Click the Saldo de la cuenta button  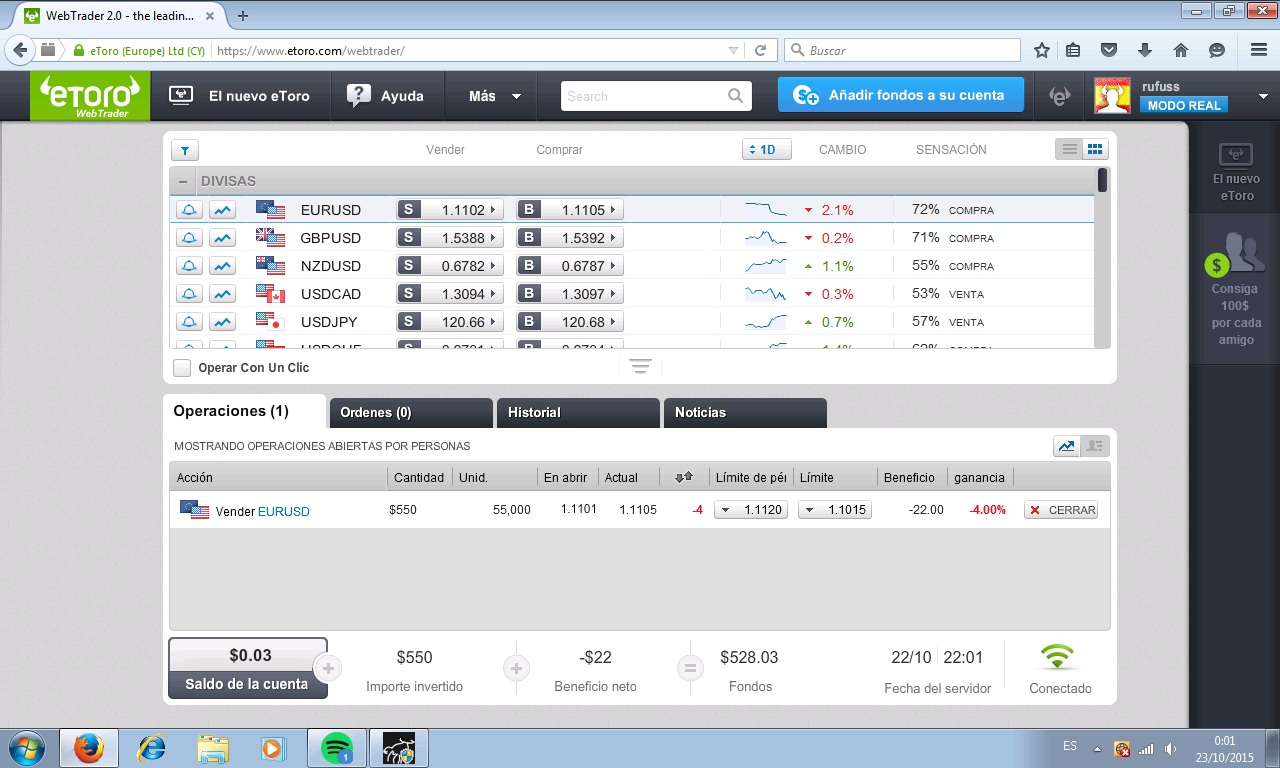pos(247,669)
